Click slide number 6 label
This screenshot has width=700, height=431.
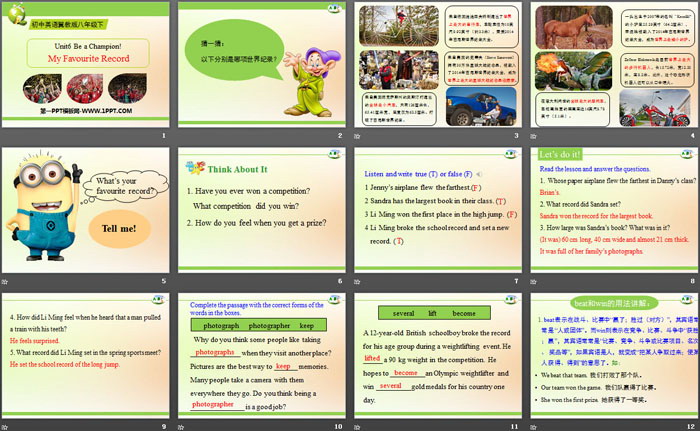(340, 281)
